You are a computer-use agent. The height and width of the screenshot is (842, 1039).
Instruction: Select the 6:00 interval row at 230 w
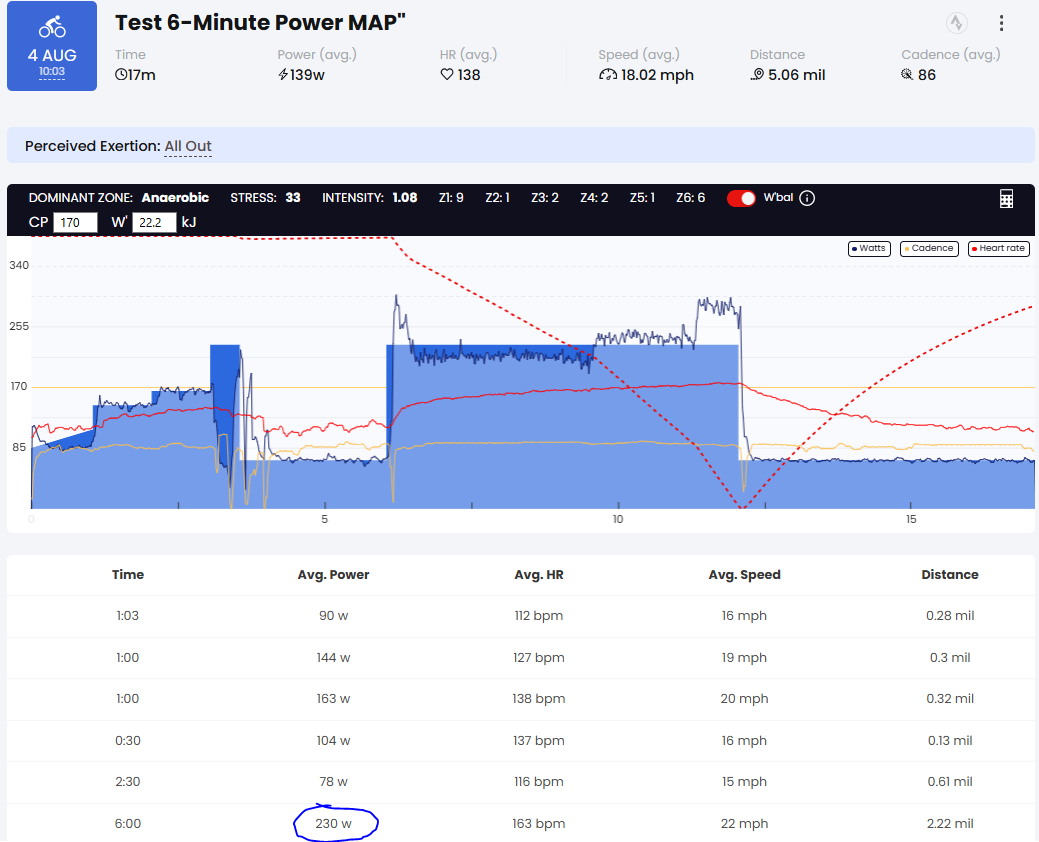(520, 823)
